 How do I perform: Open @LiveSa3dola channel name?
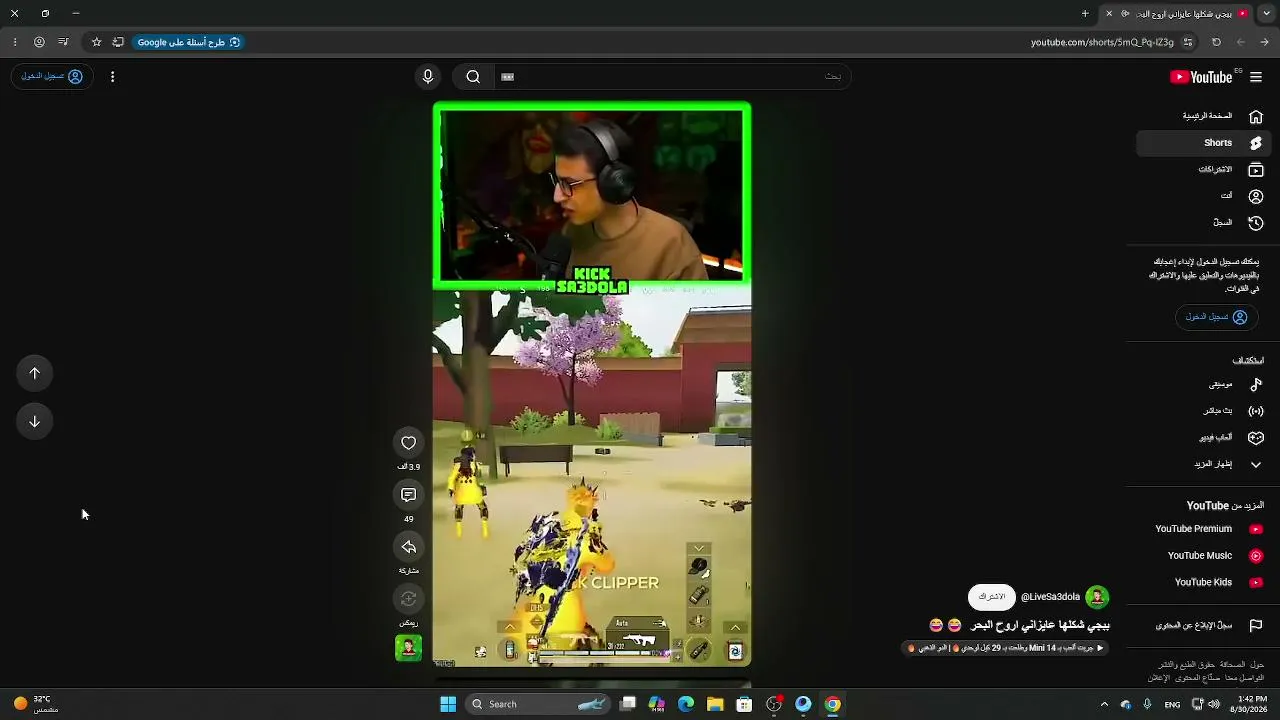(x=1050, y=597)
